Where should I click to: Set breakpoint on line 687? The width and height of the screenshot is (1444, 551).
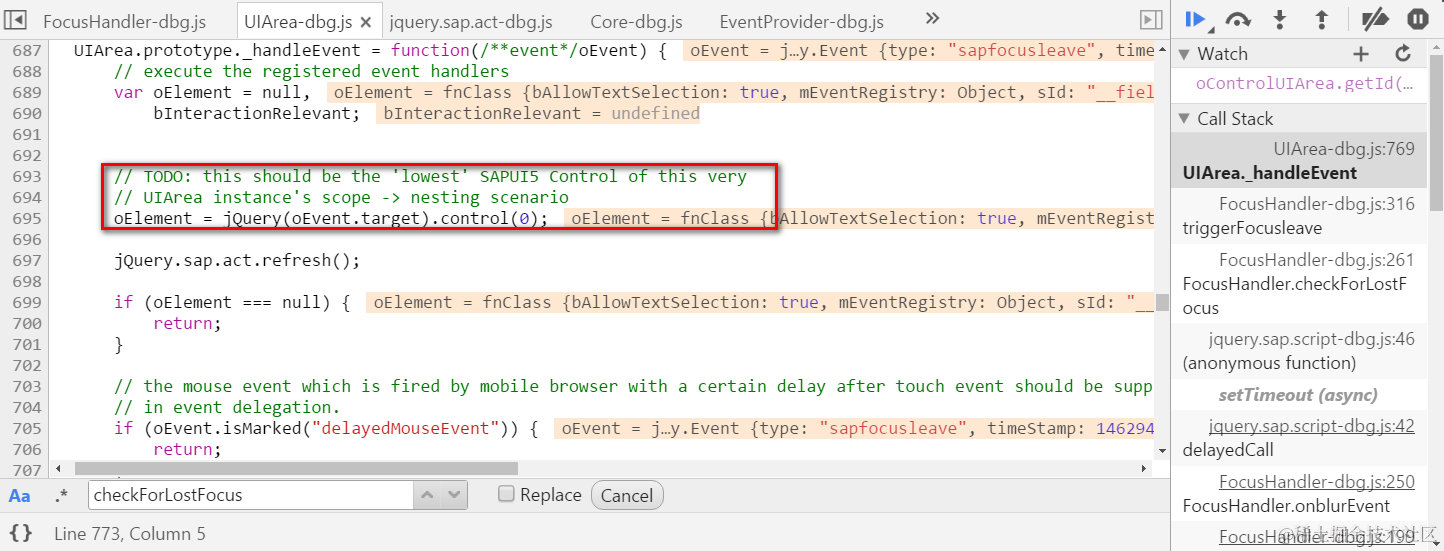26,50
